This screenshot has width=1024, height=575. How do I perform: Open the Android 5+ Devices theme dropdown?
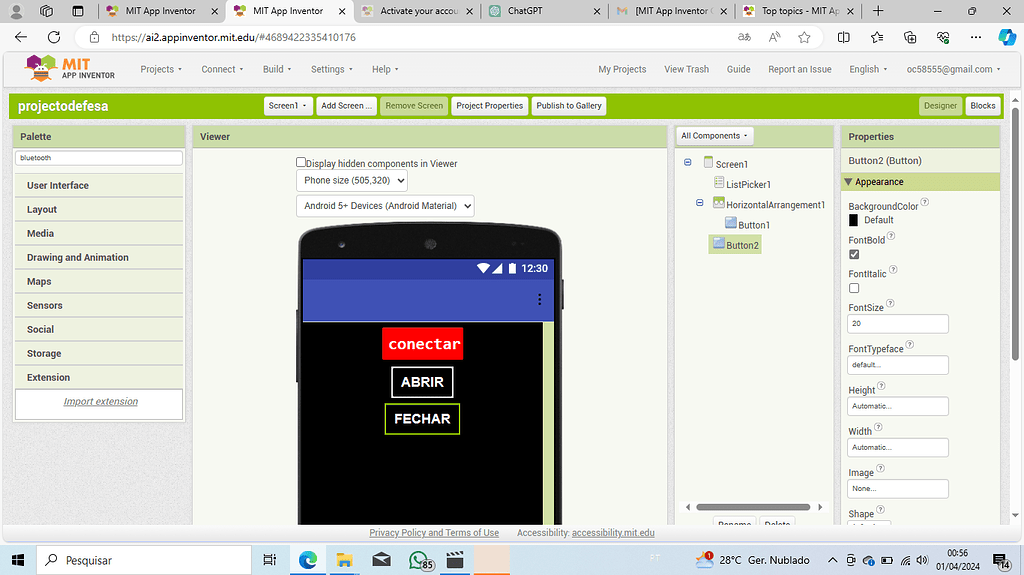pos(385,206)
